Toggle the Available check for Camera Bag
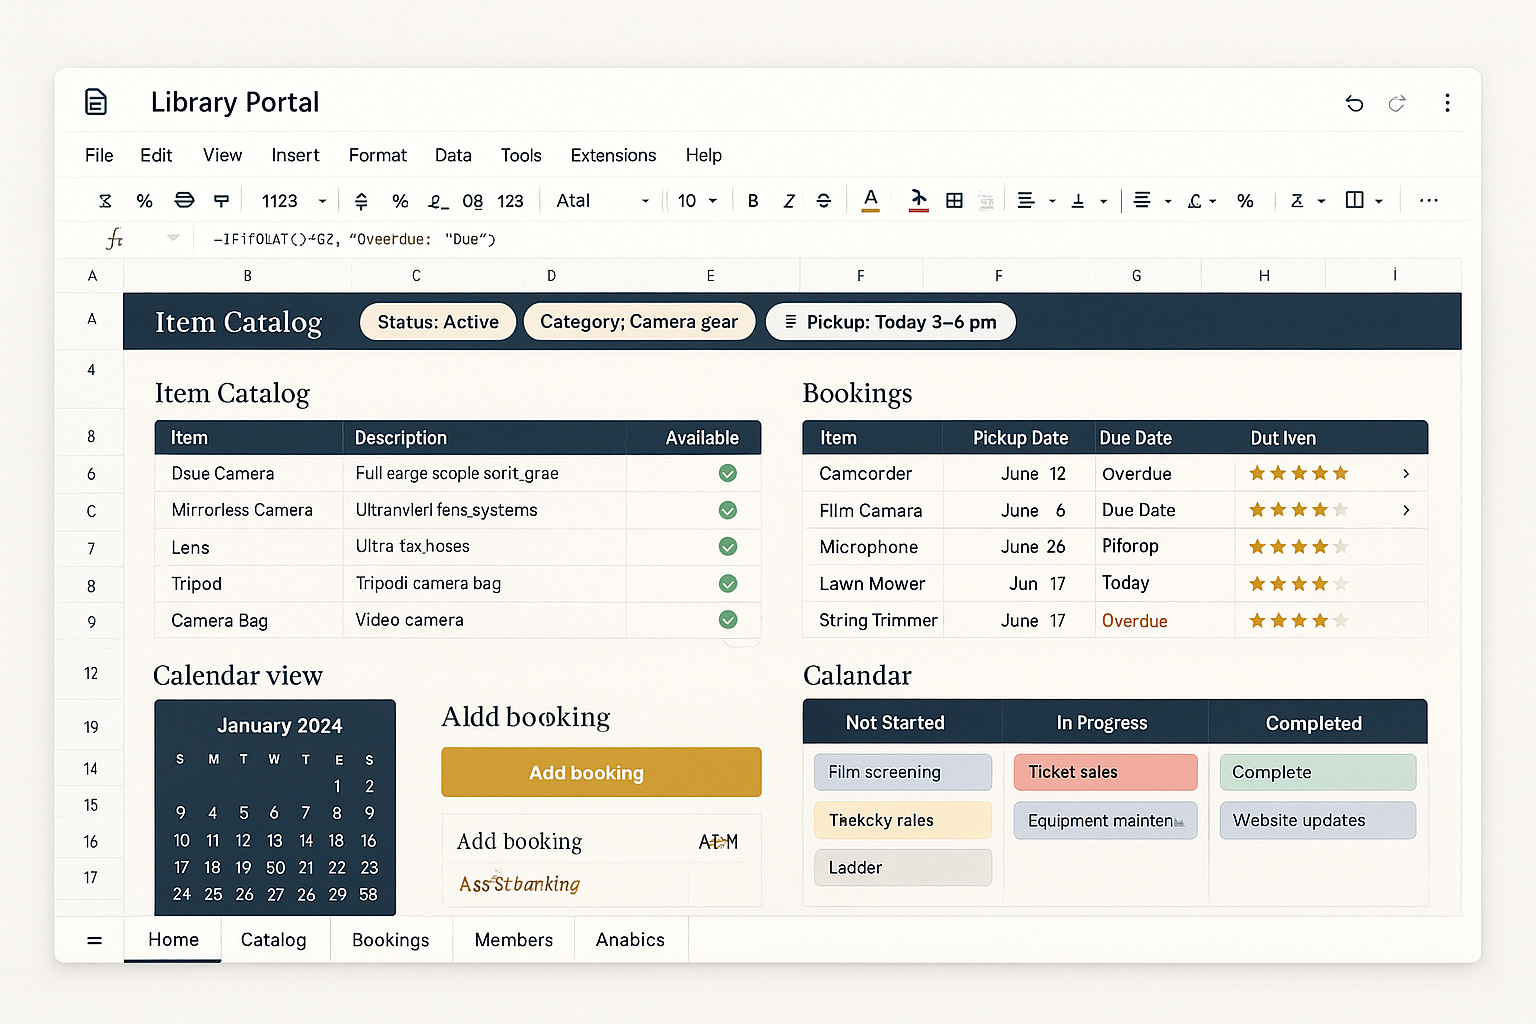Screen dimensions: 1536x1024 coord(728,620)
